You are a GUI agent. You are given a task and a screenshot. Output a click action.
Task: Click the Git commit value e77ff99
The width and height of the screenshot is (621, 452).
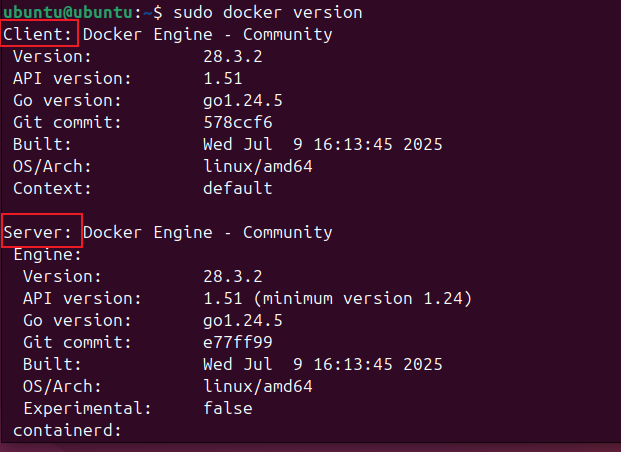pos(238,343)
